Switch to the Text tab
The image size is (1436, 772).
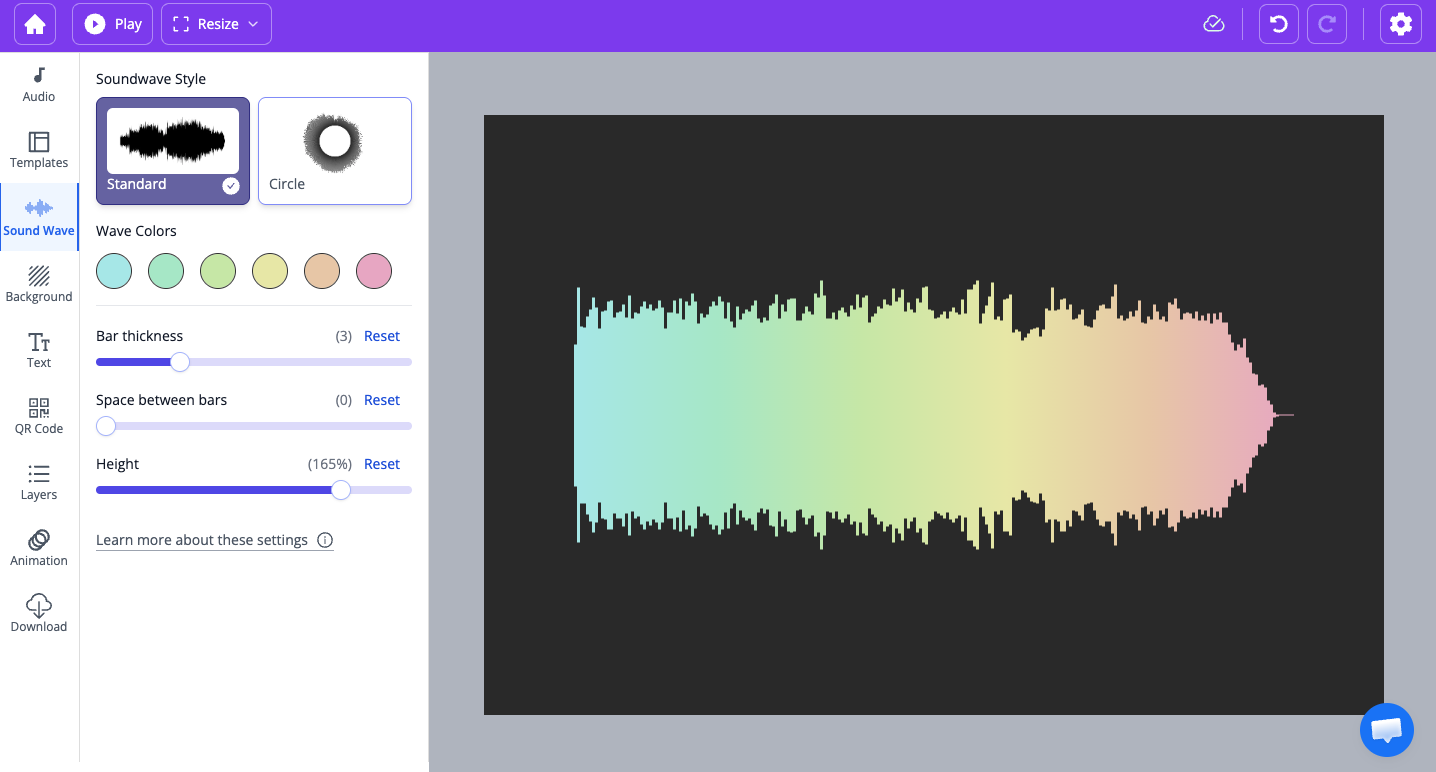[39, 350]
